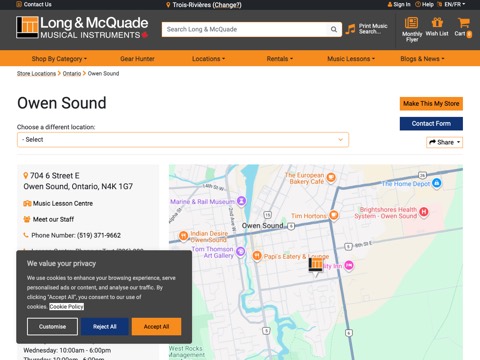Screen dimensions: 480x360
Task: Click the Long & McQuade logo
Action: click(82, 27)
